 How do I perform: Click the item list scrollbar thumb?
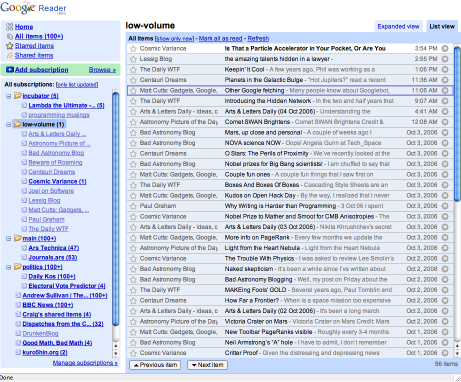[x=457, y=123]
